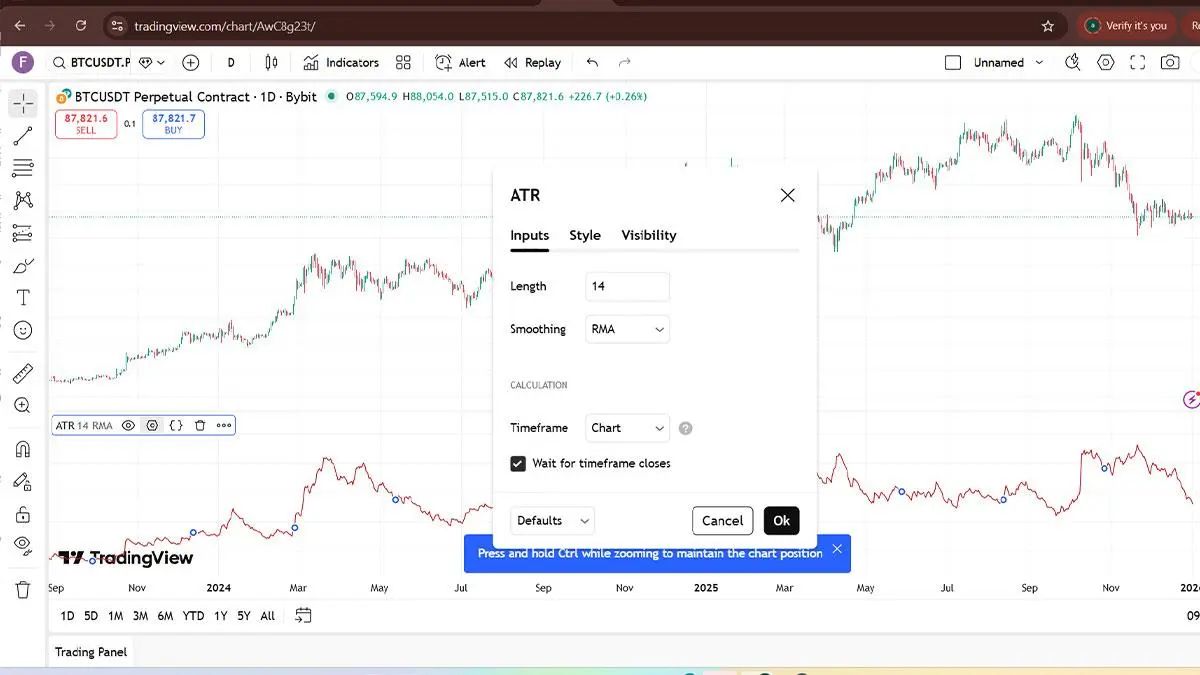Open go to date calendar icon
This screenshot has height=675, width=1200.
[x=304, y=615]
